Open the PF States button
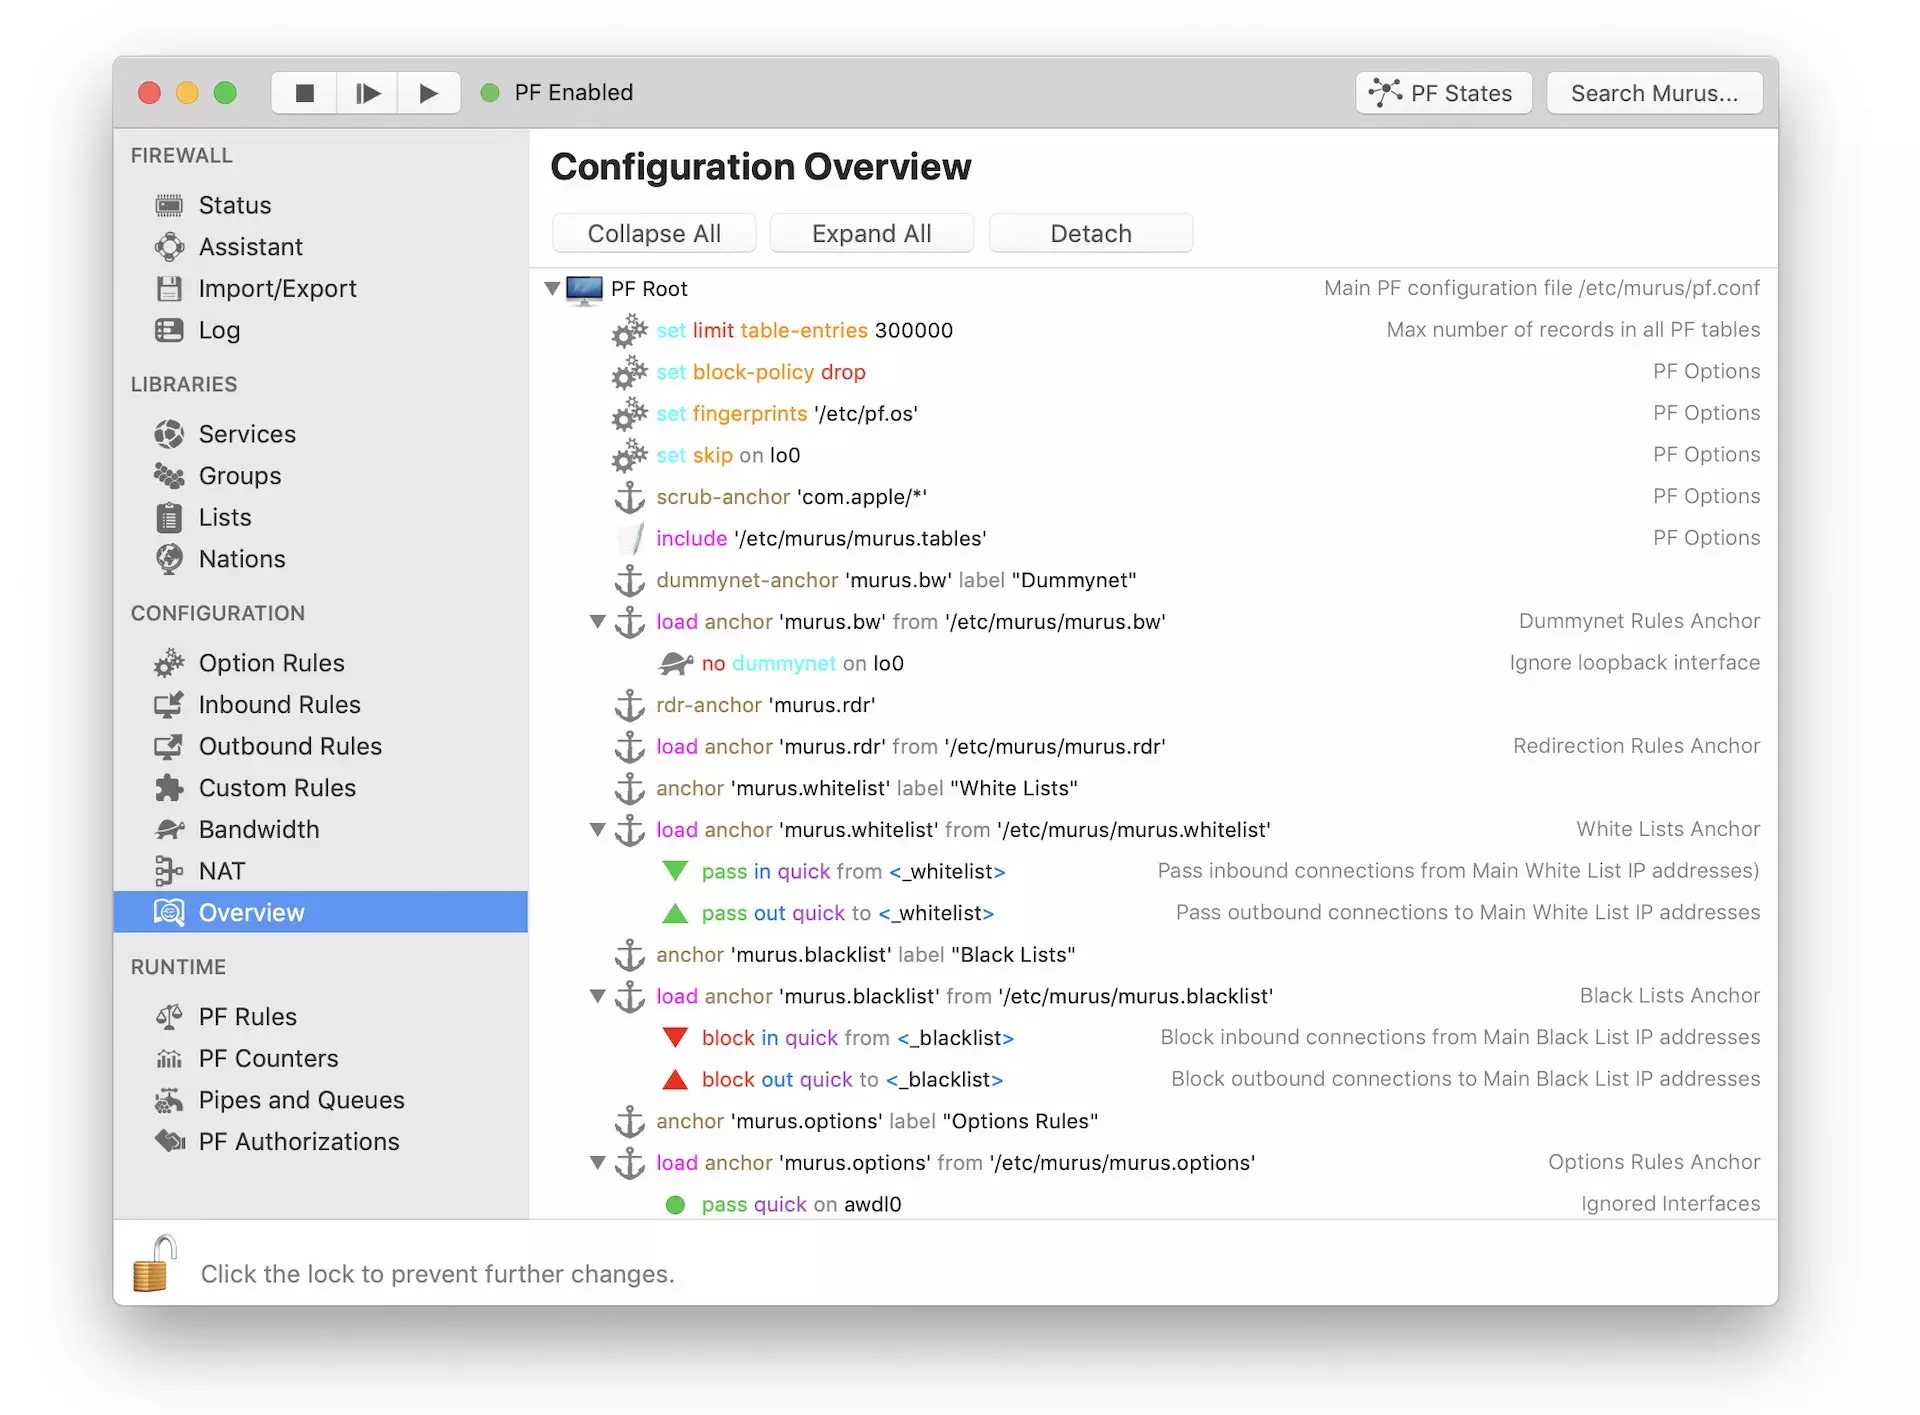This screenshot has width=1920, height=1415. tap(1443, 93)
